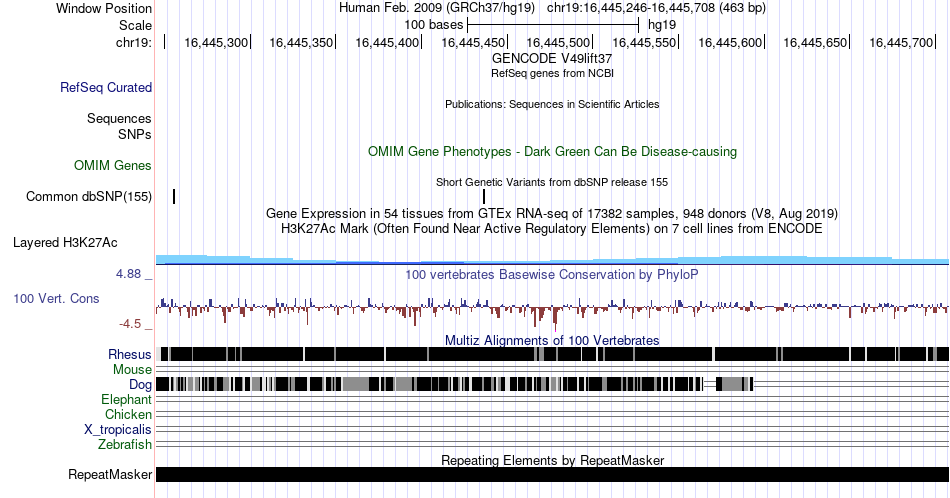The height and width of the screenshot is (498, 950).
Task: Click the 4.88 PhyloP maximum value
Action: click(128, 274)
